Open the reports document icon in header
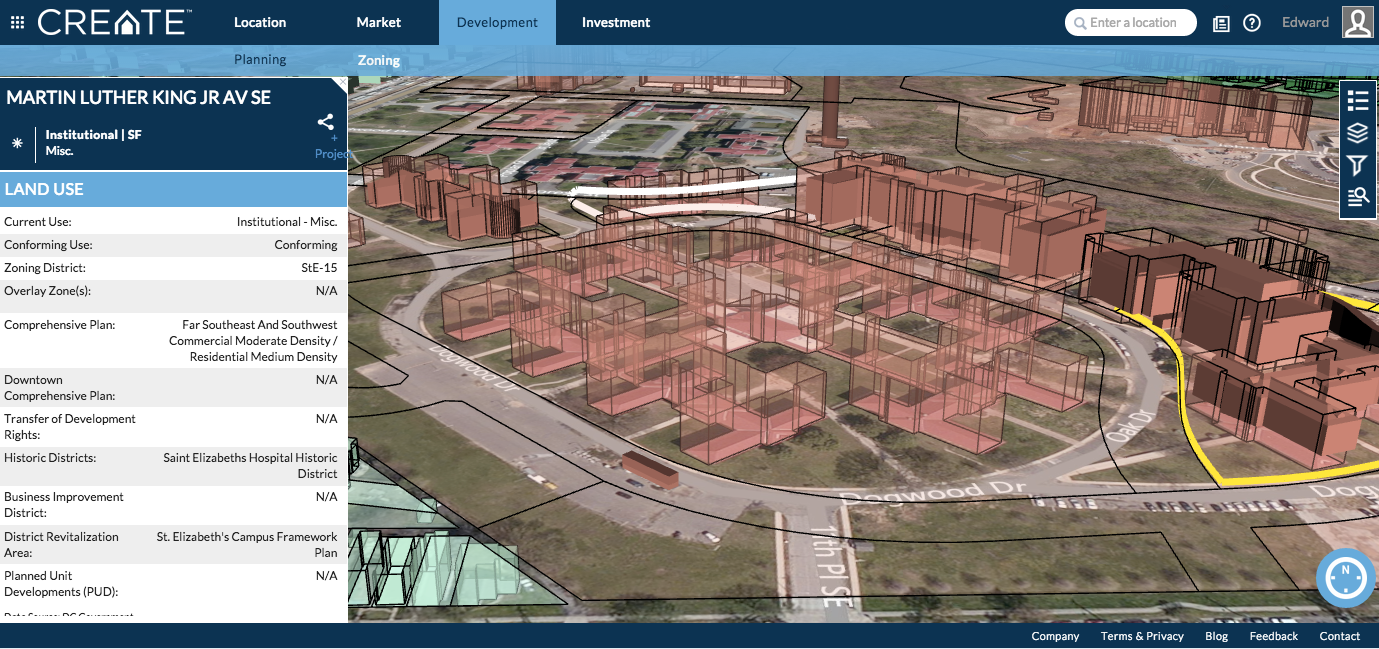Viewport: 1379px width, 649px height. click(x=1221, y=23)
